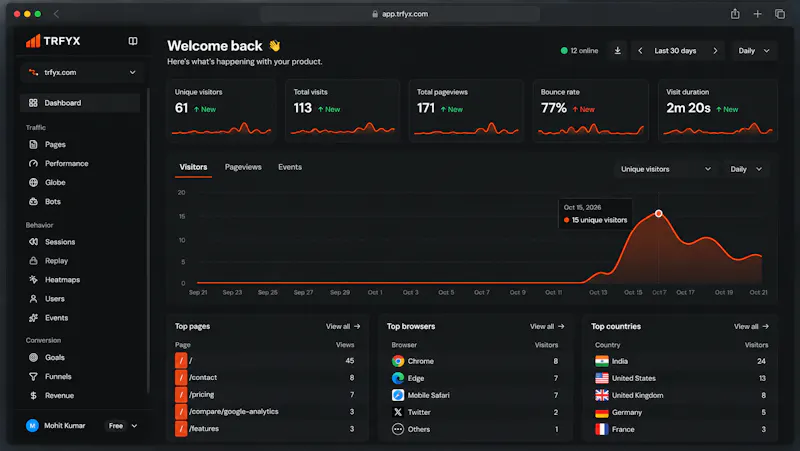Image resolution: width=800 pixels, height=451 pixels.
Task: Open the Visit duration stat card
Action: (x=717, y=110)
